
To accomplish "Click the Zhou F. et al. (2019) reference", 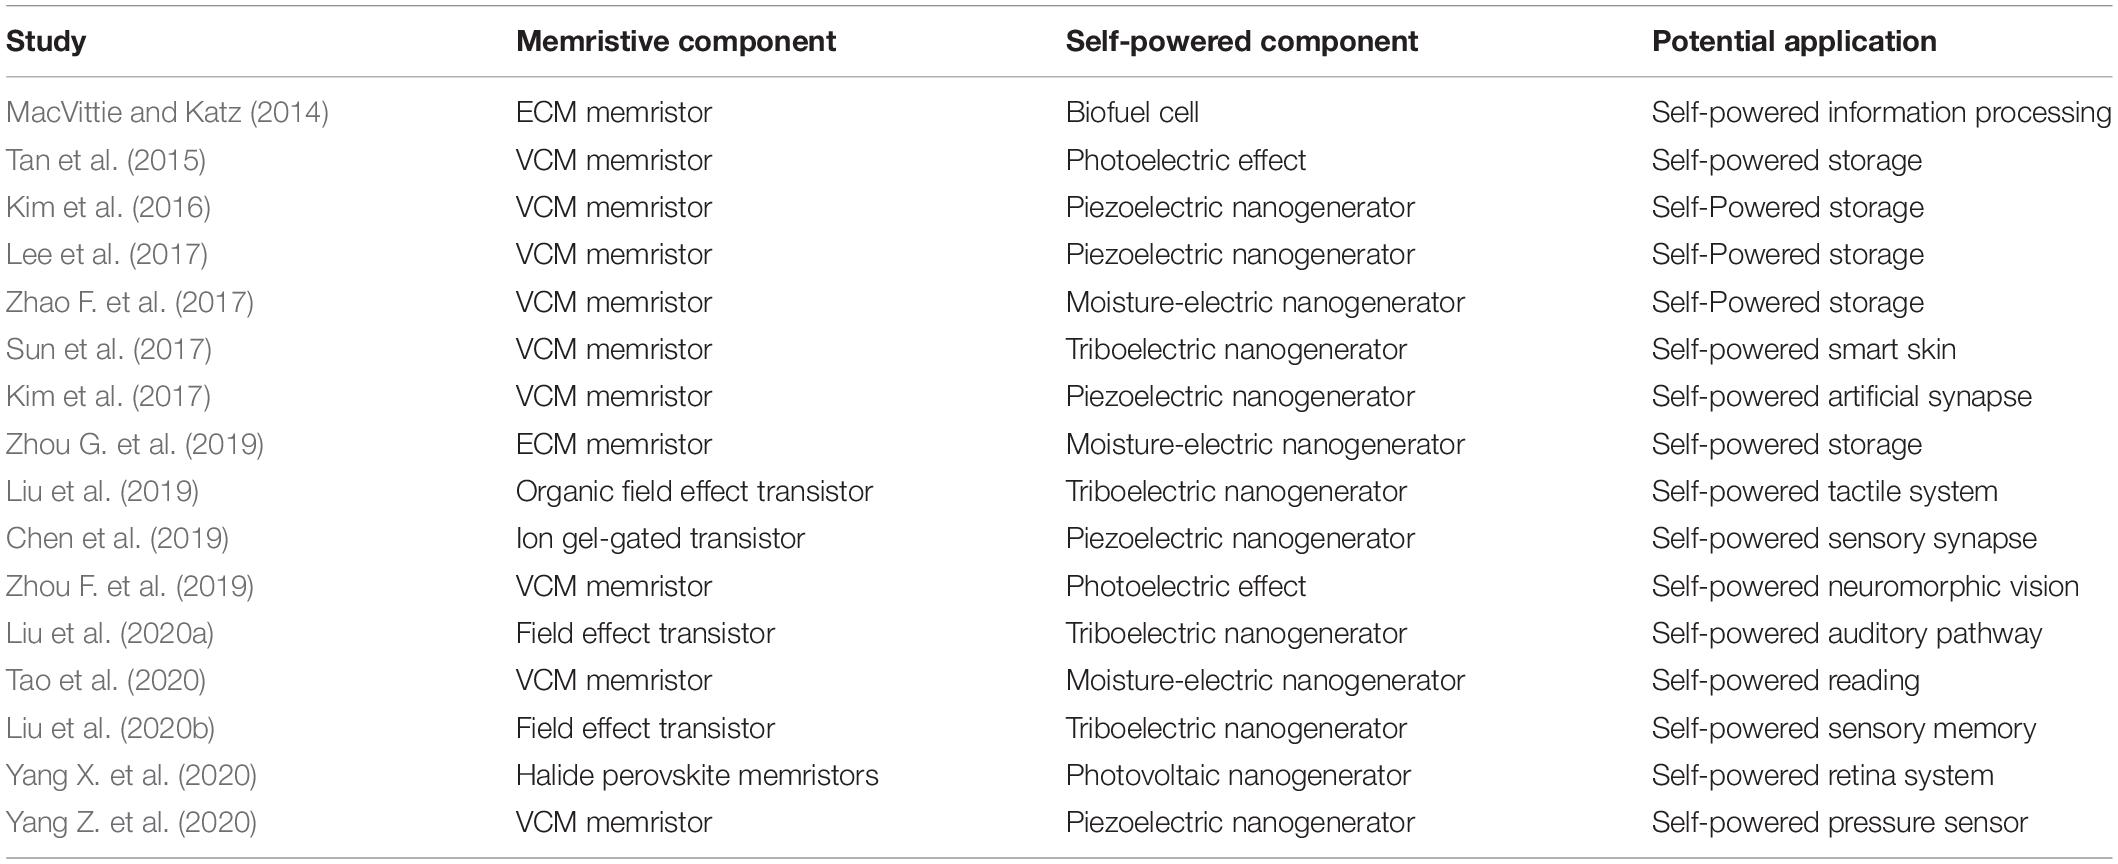I will 130,586.
